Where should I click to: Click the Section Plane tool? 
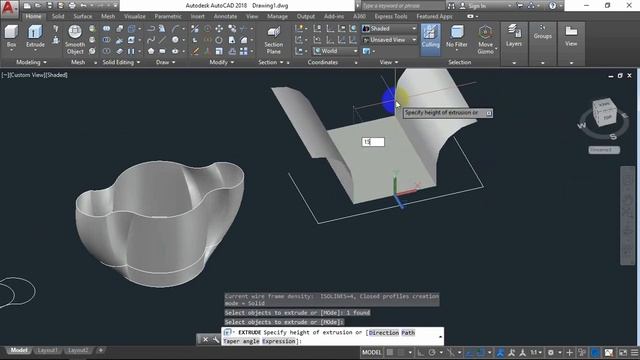(x=273, y=39)
